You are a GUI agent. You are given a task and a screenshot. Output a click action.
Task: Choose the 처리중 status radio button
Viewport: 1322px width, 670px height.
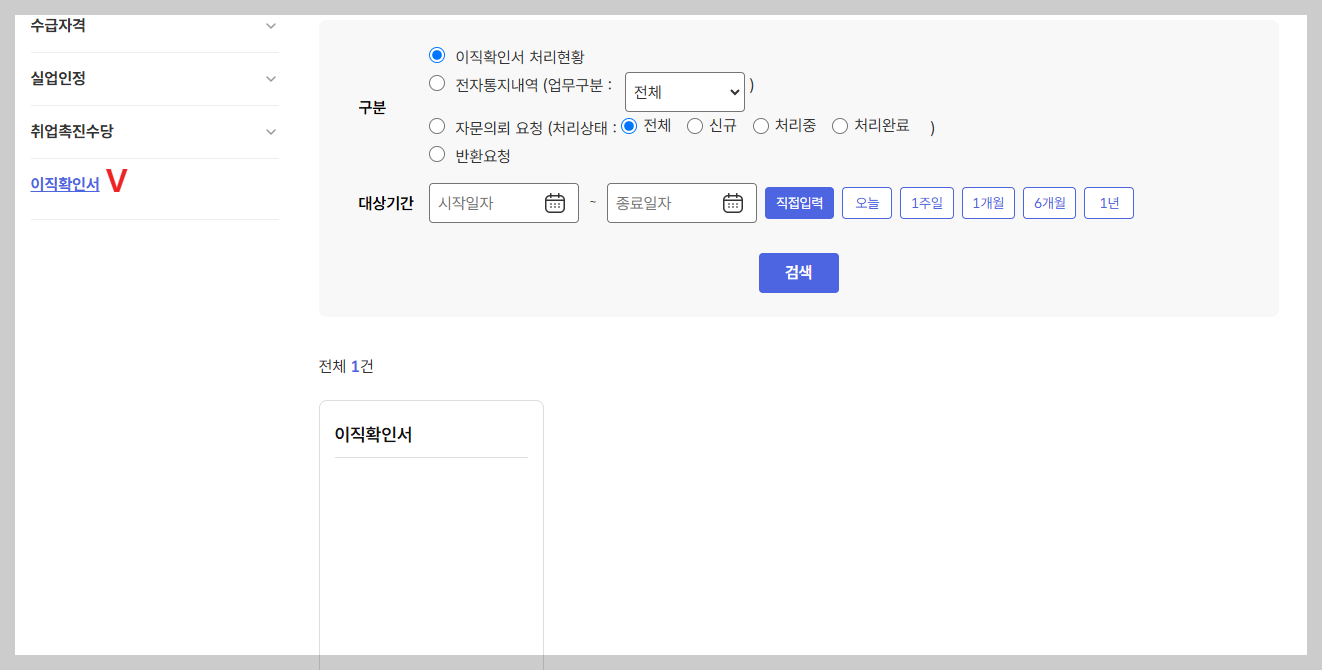tap(761, 125)
